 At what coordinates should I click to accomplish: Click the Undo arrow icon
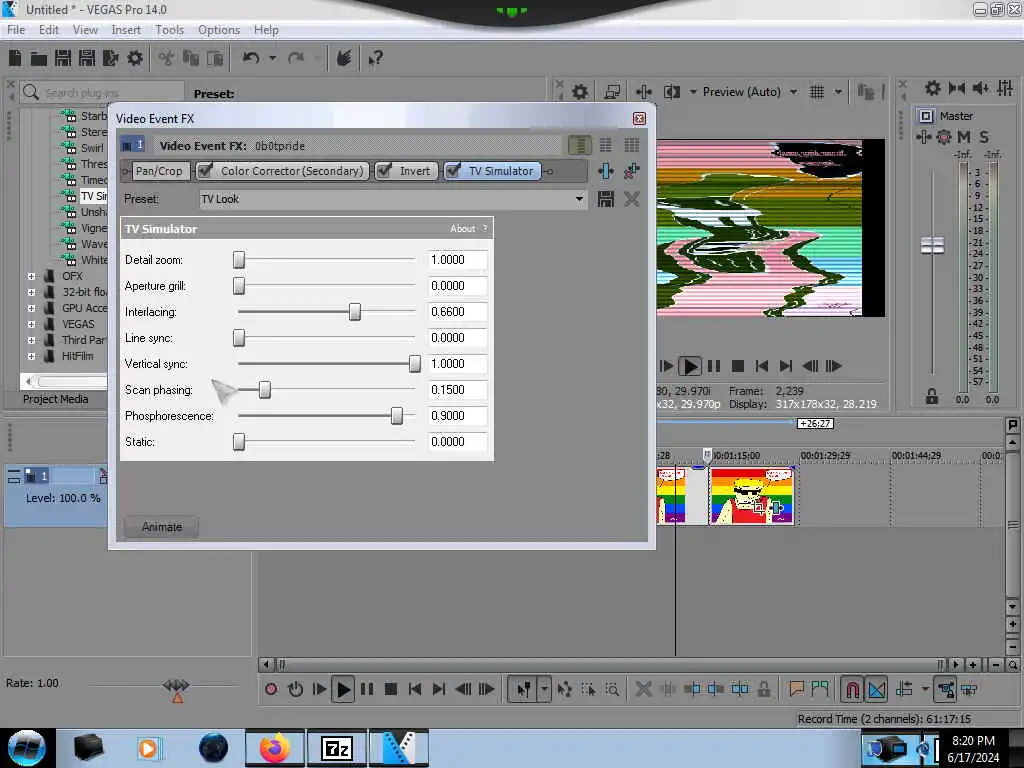click(x=251, y=58)
